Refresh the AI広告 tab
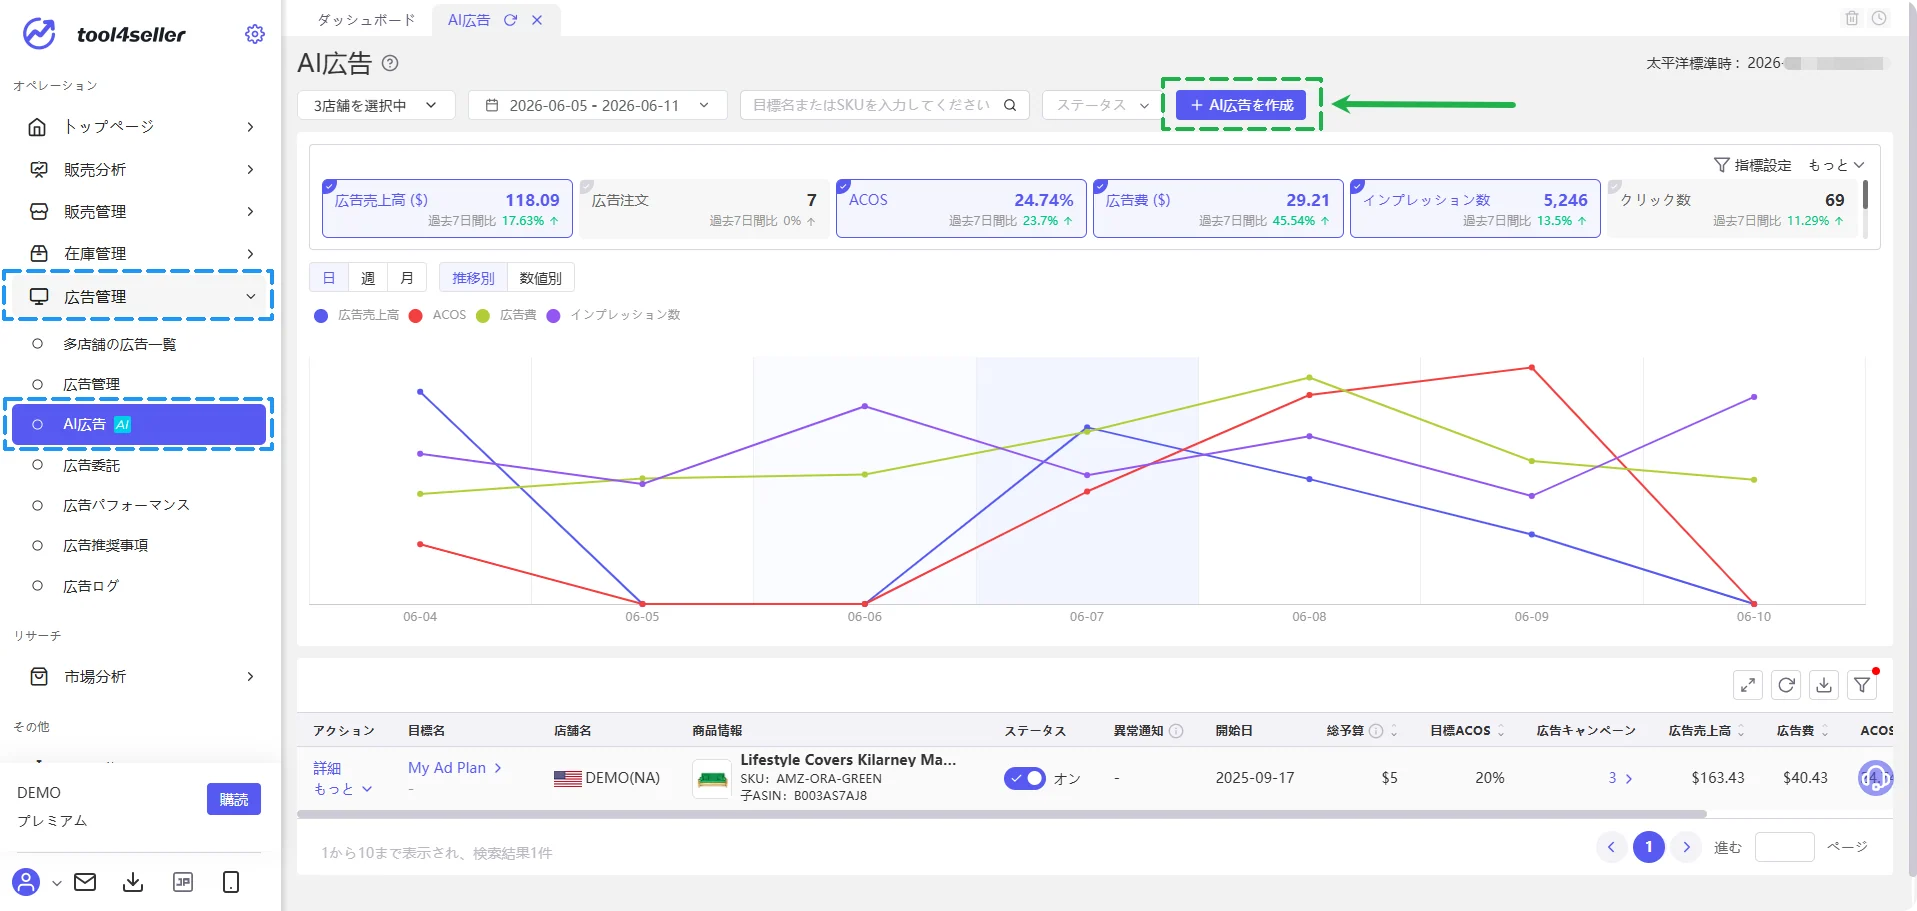 coord(510,20)
